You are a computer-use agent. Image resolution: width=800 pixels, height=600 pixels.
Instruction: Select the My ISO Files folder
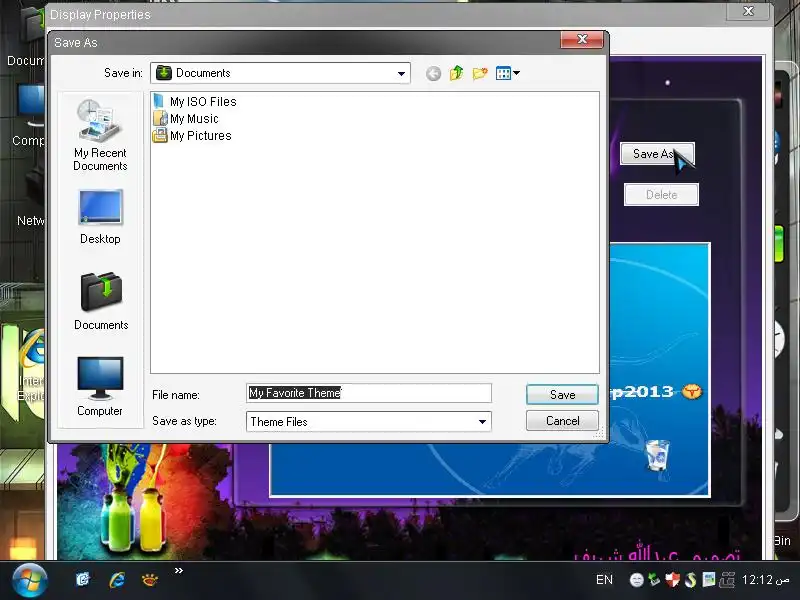(194, 102)
